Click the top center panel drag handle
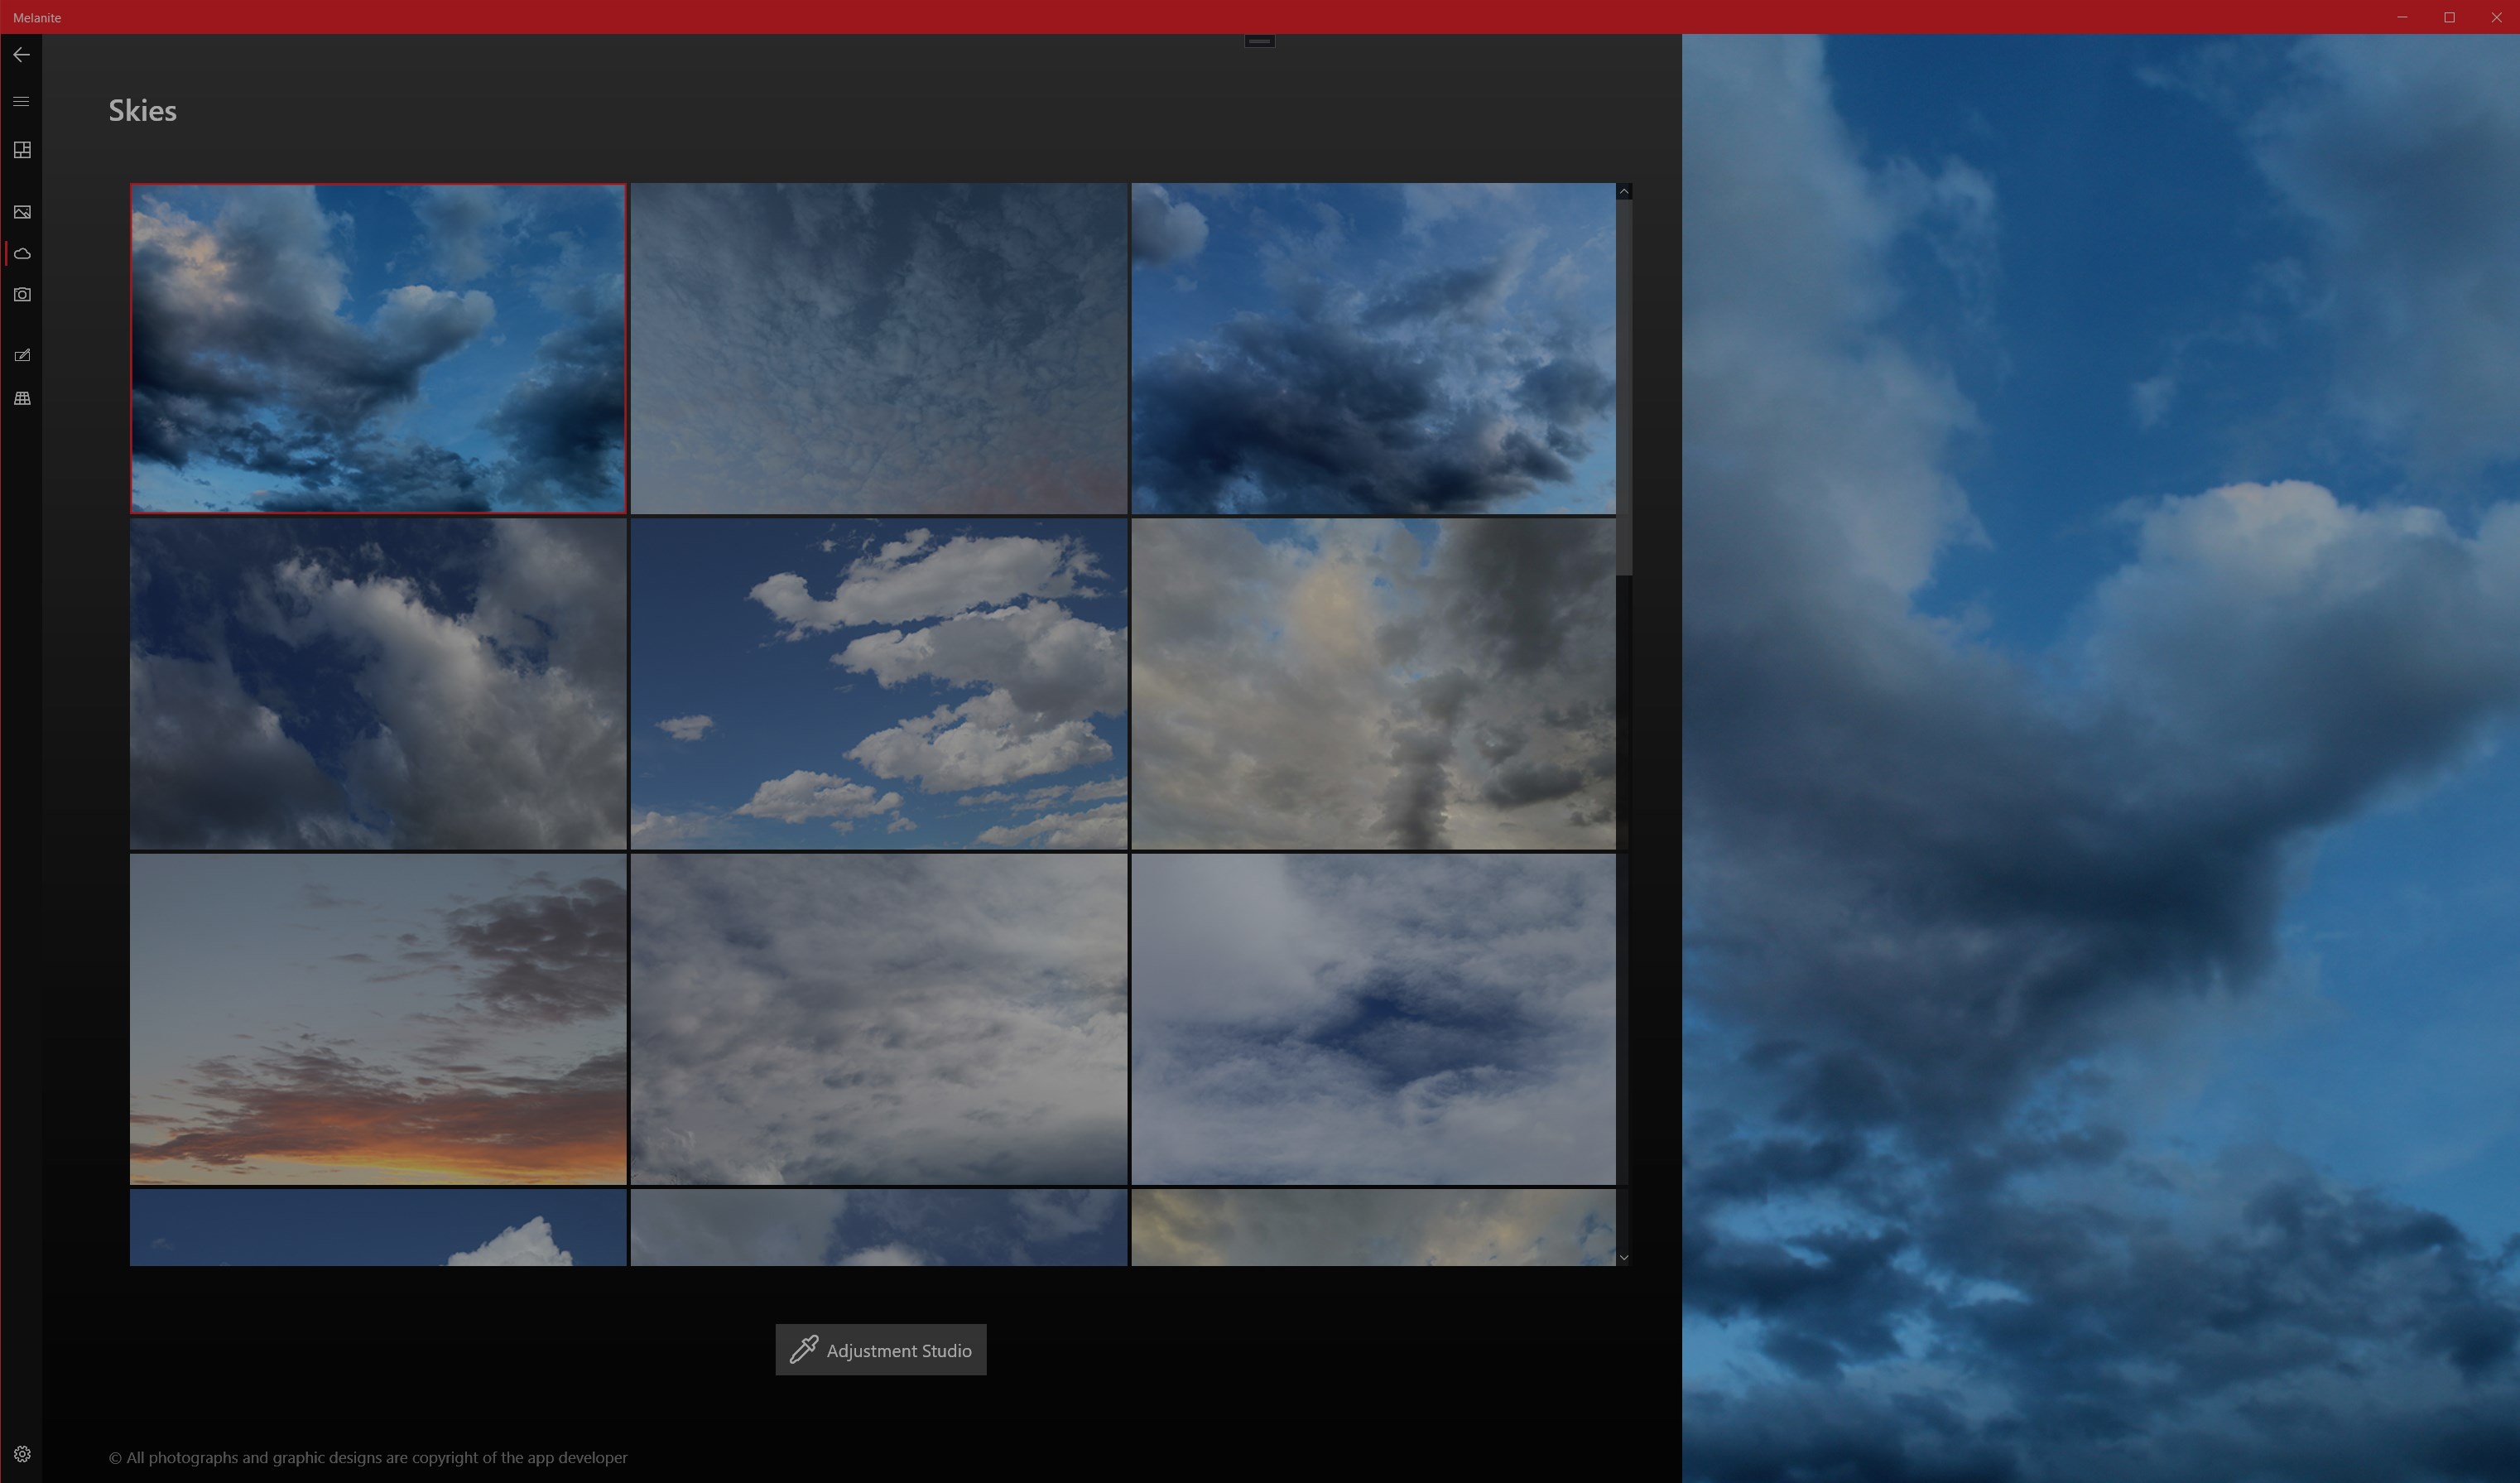This screenshot has height=1483, width=2520. pos(1259,41)
